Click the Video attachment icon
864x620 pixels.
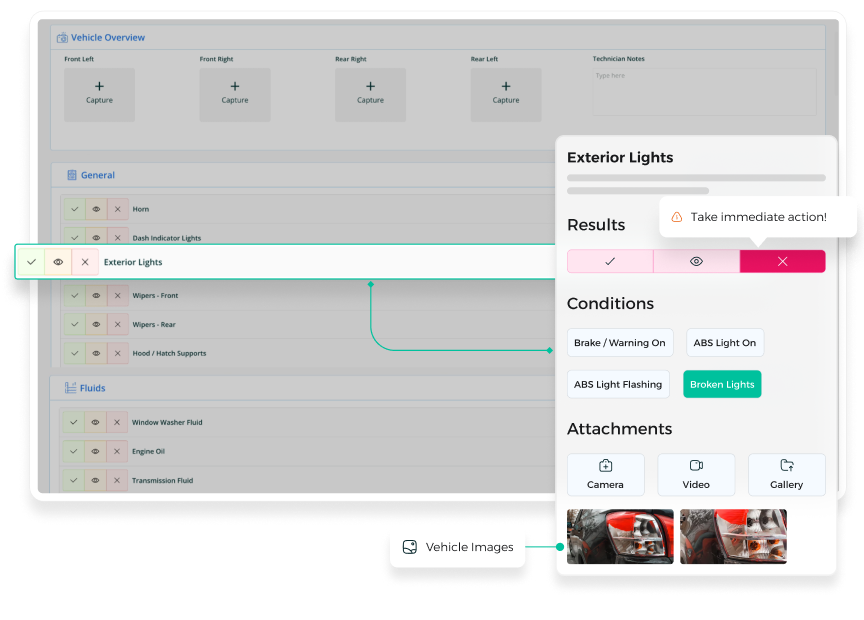(696, 466)
